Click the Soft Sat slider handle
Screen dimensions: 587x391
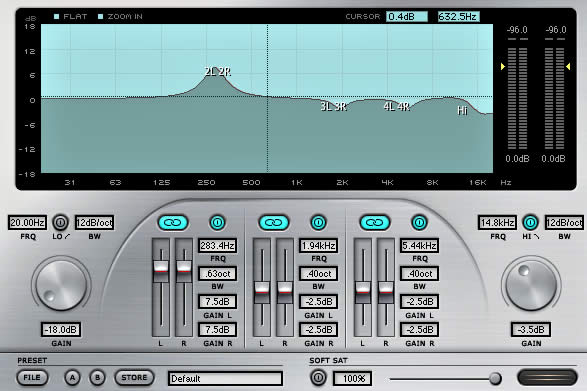[x=495, y=379]
